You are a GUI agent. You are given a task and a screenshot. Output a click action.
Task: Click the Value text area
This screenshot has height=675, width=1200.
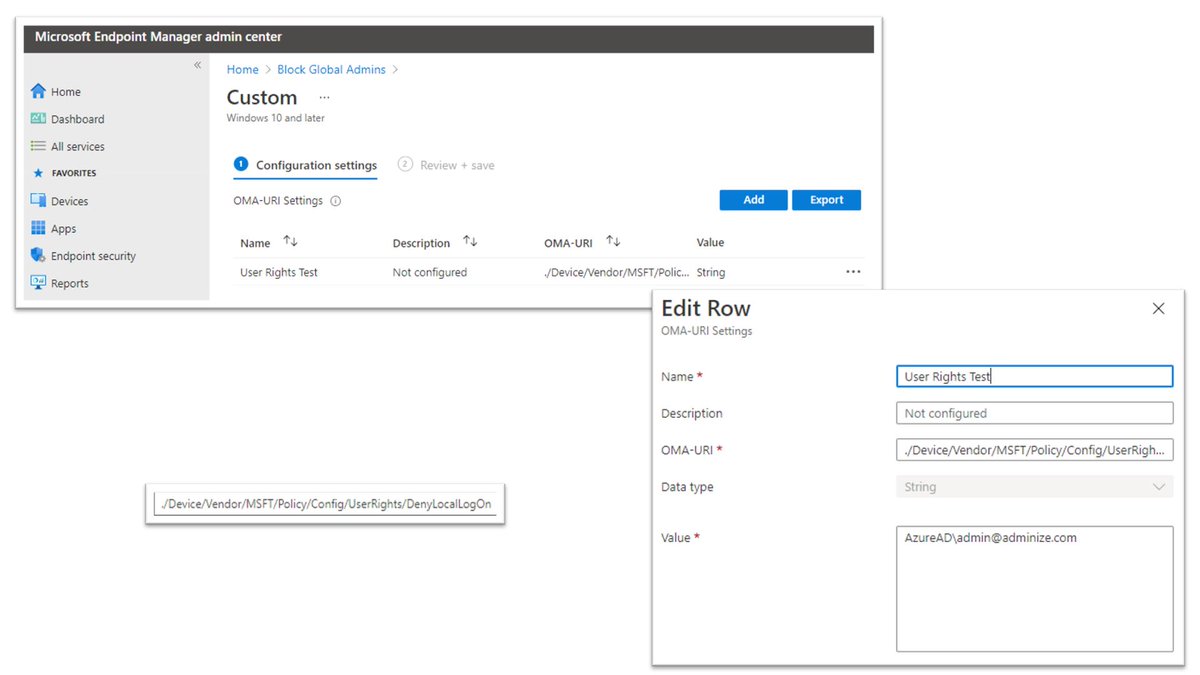point(1034,589)
